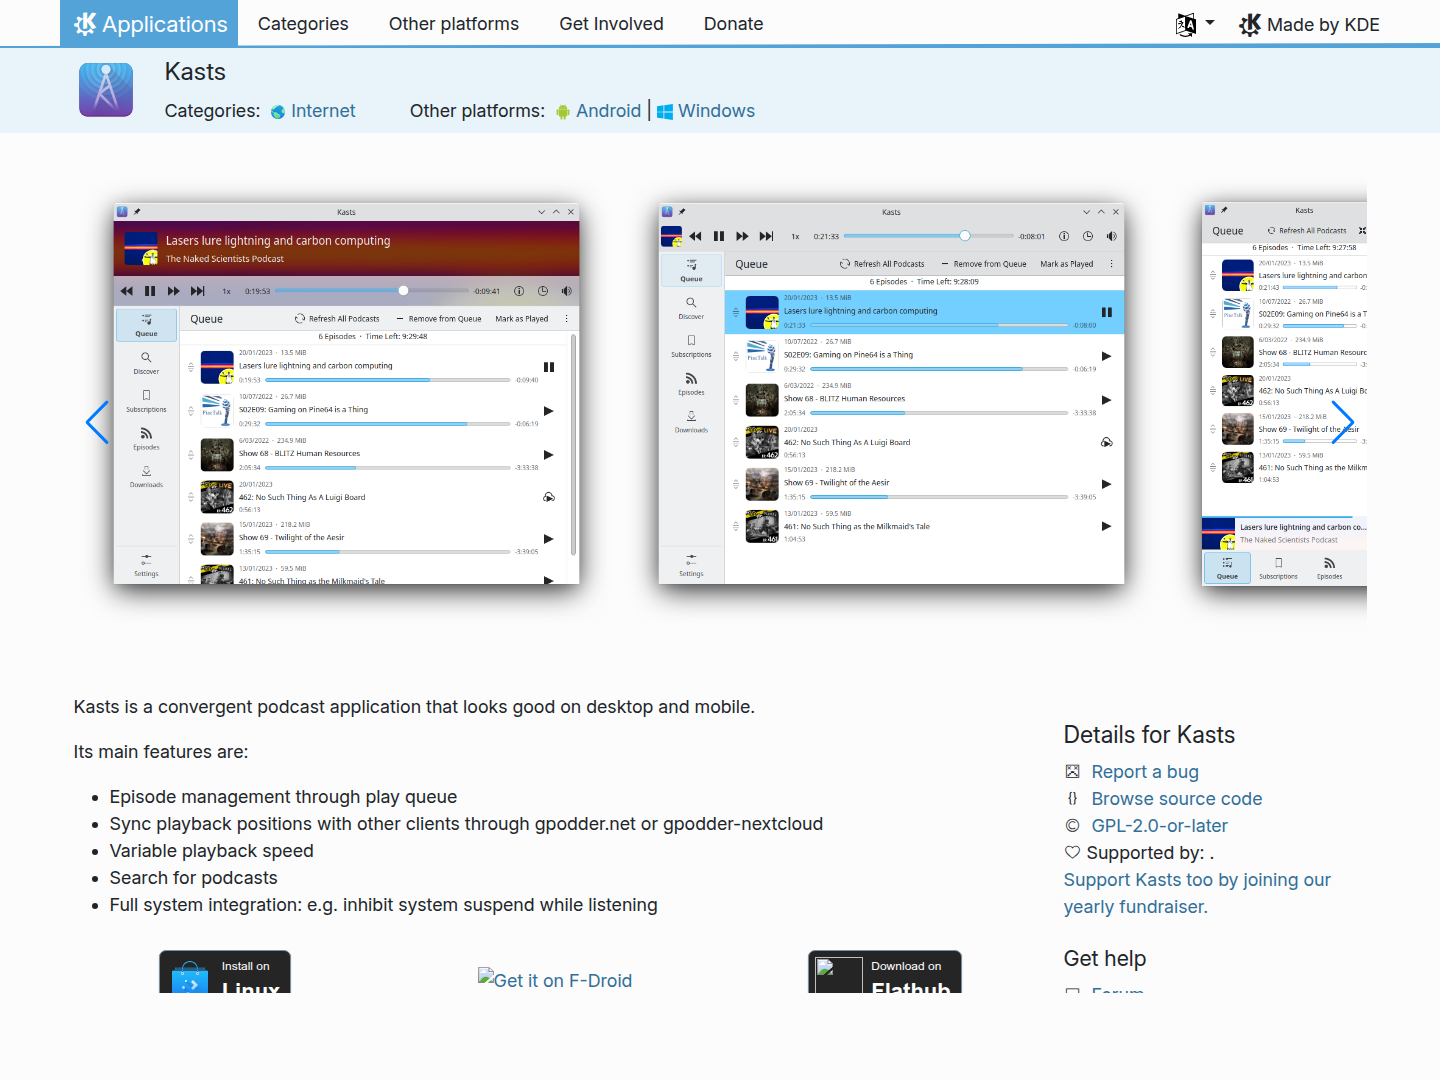Click the Kasts app icon
Screen dimensions: 1440x1080
pyautogui.click(x=106, y=90)
